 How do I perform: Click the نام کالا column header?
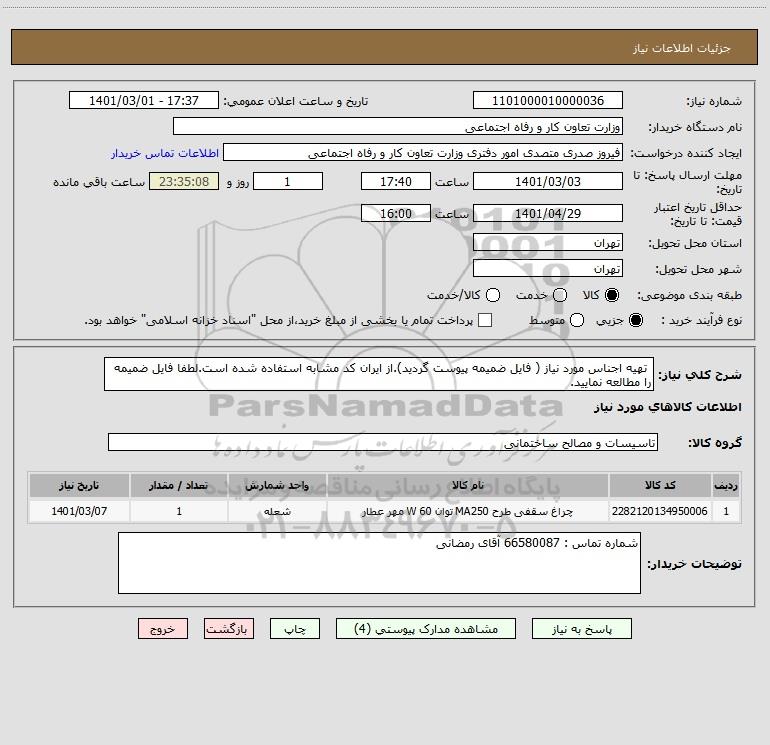[468, 485]
